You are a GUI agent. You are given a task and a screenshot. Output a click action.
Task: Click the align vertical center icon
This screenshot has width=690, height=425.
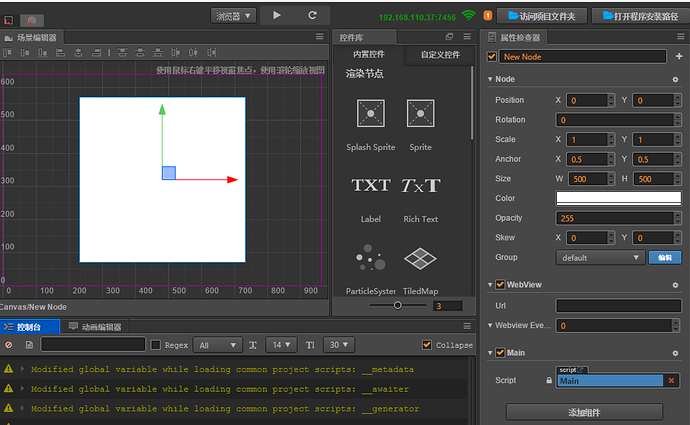coord(25,53)
